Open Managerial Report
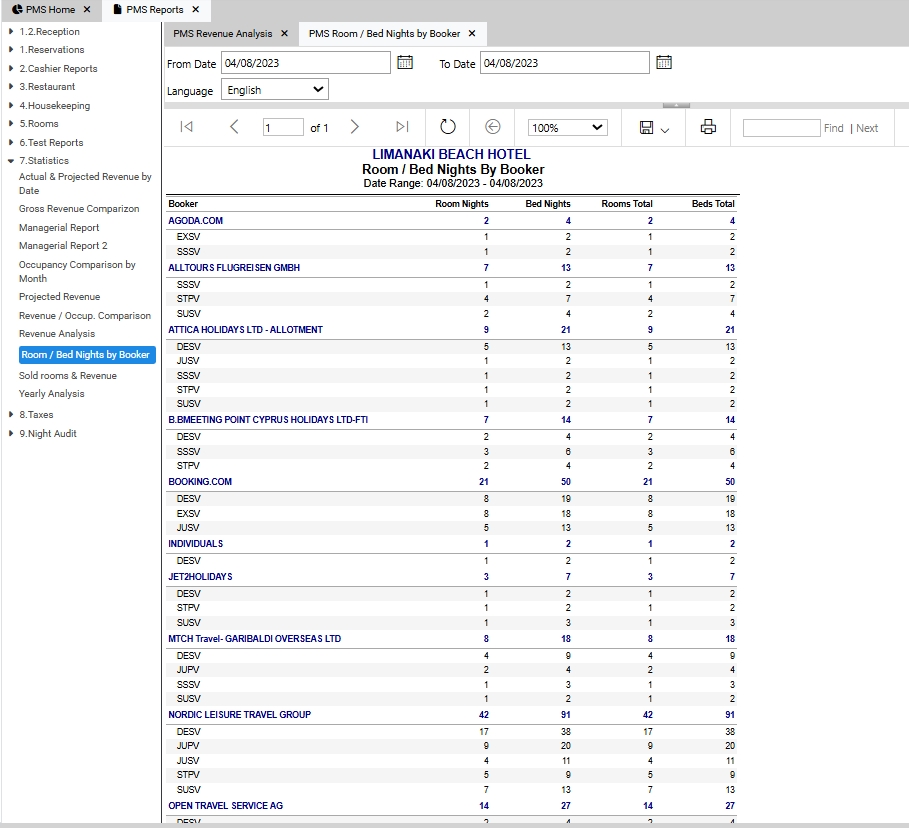The image size is (909, 828). click(59, 228)
